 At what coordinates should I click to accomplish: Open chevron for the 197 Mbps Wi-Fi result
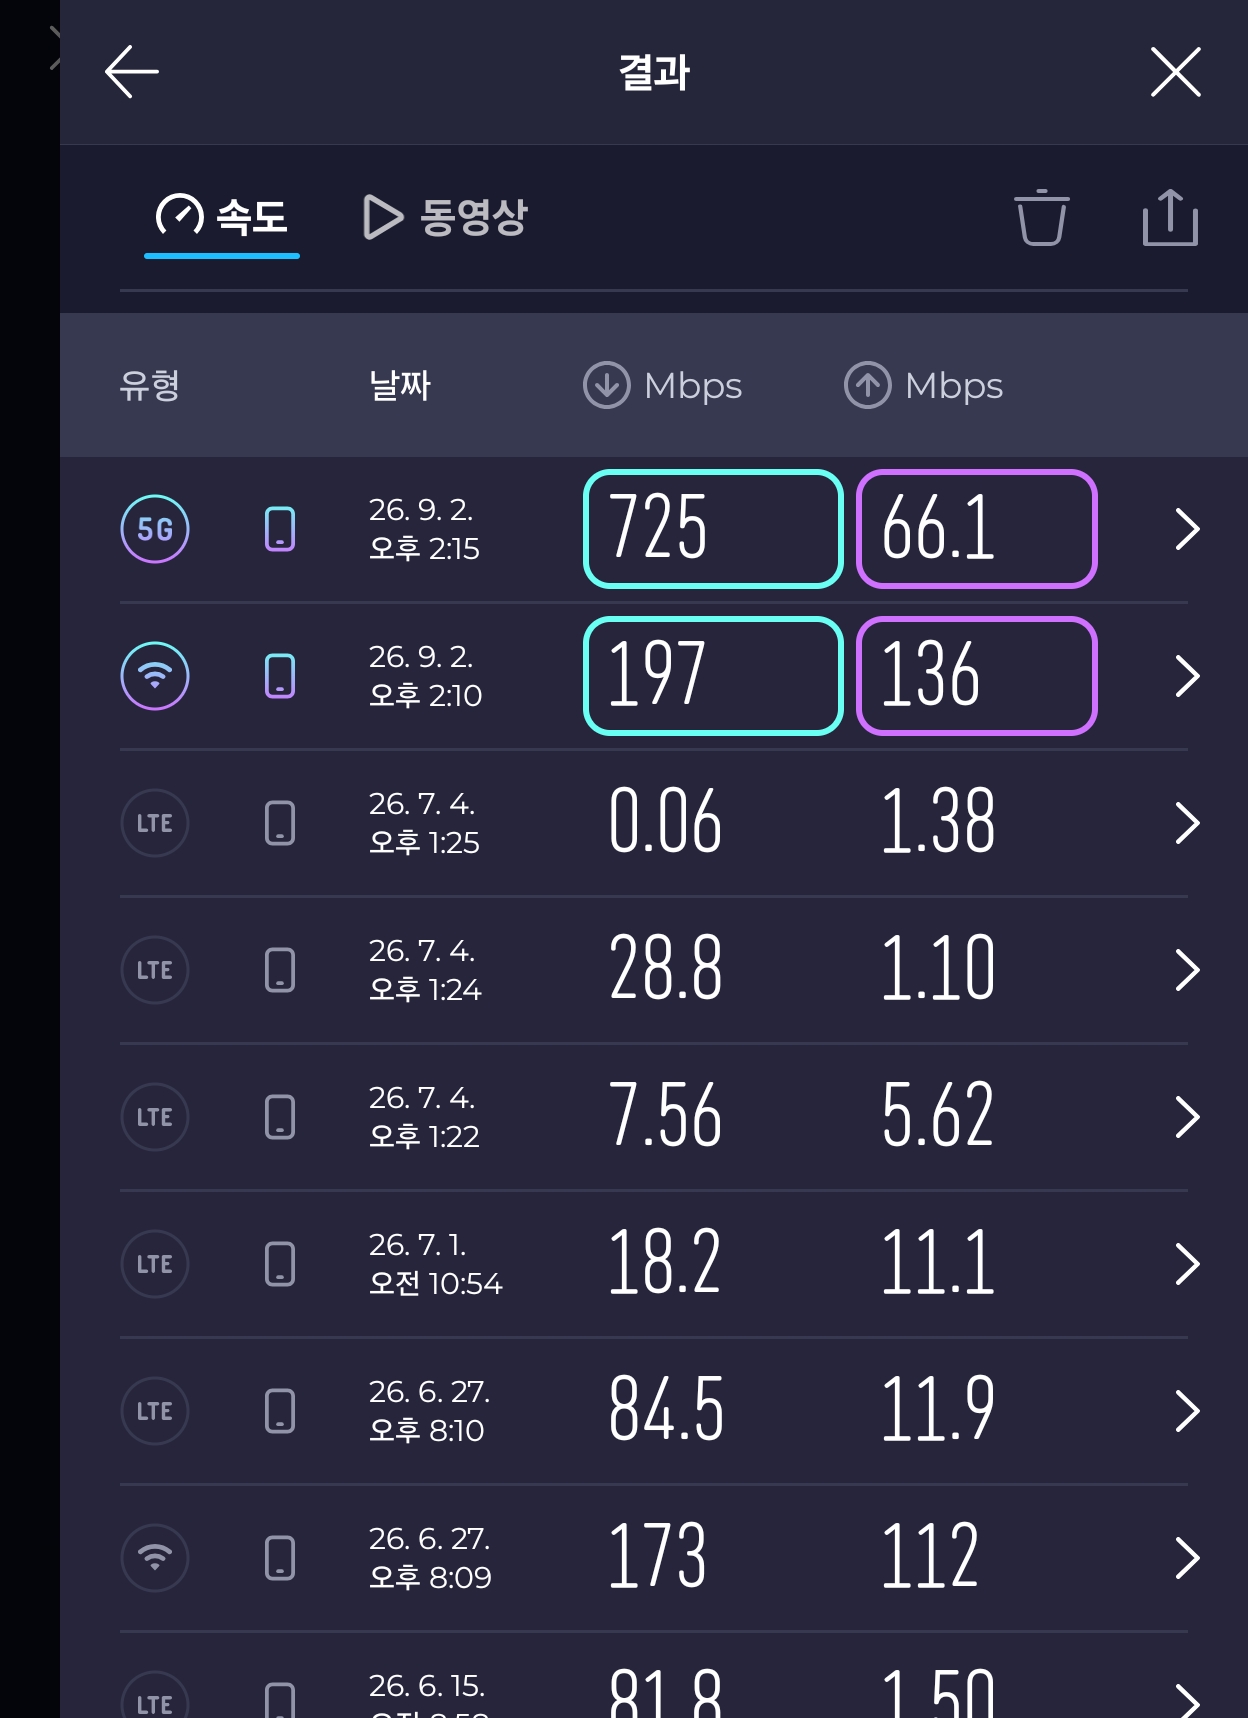1187,676
